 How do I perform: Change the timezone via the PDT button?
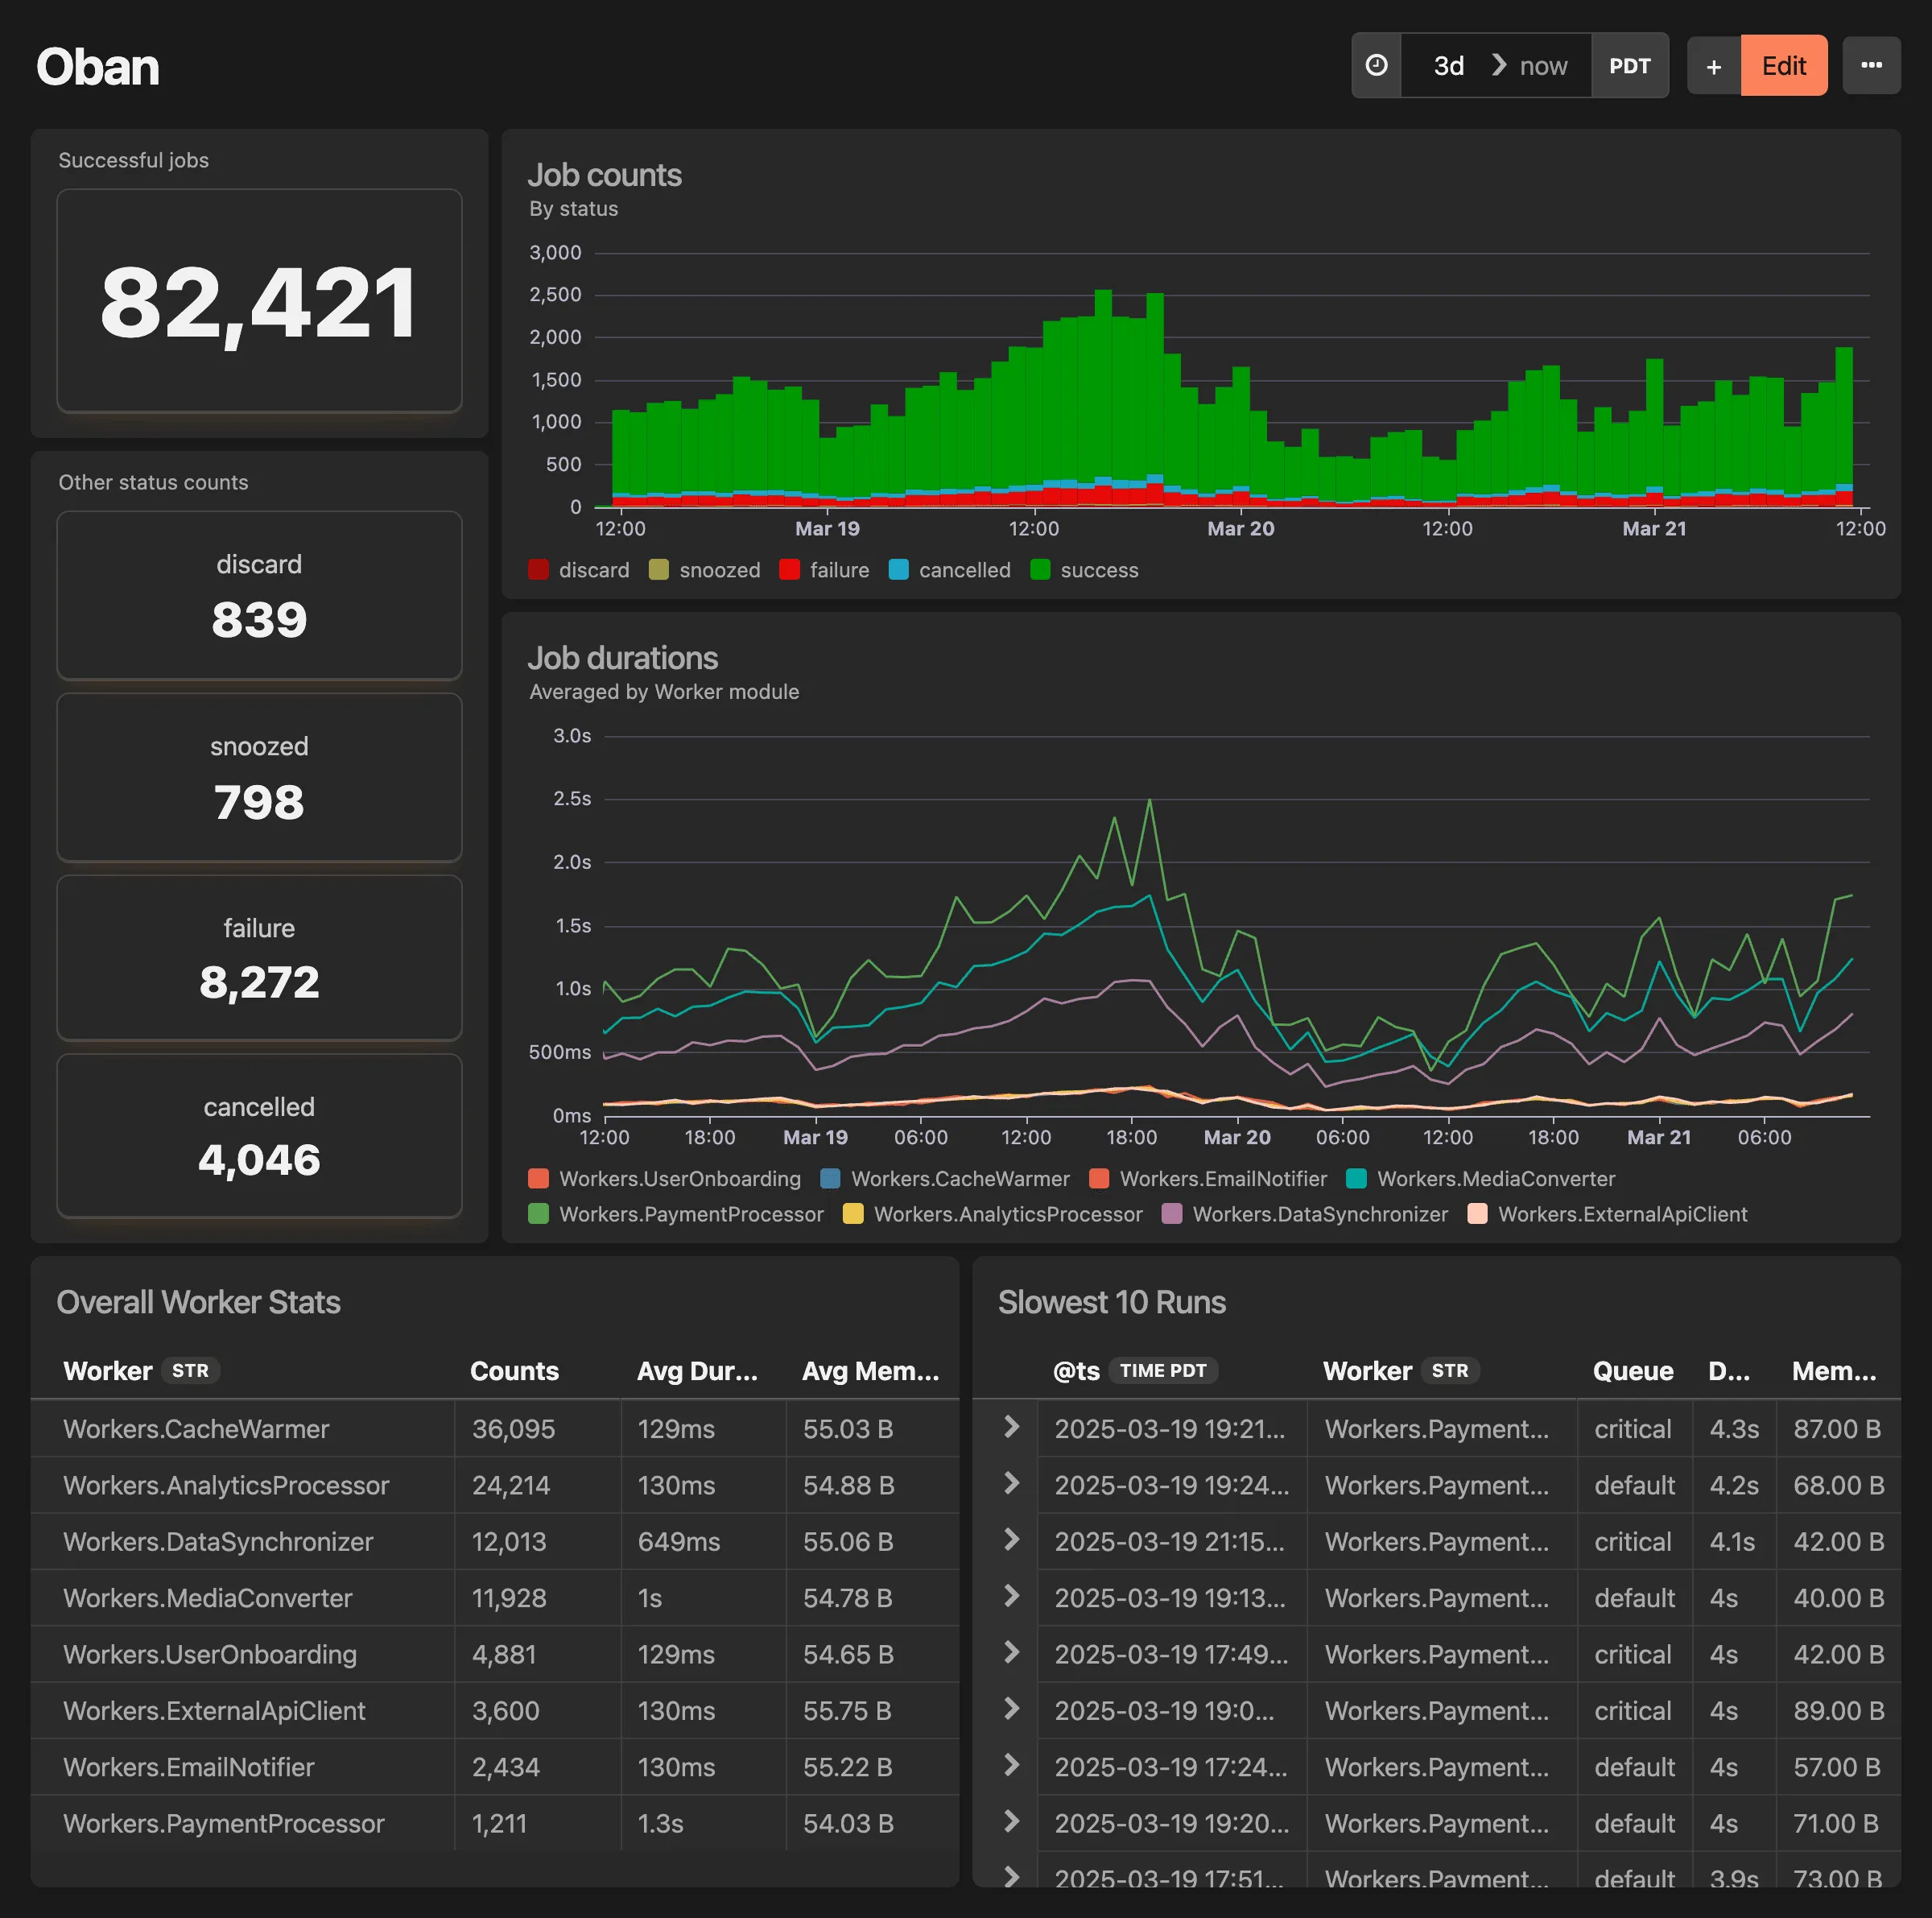click(1630, 65)
